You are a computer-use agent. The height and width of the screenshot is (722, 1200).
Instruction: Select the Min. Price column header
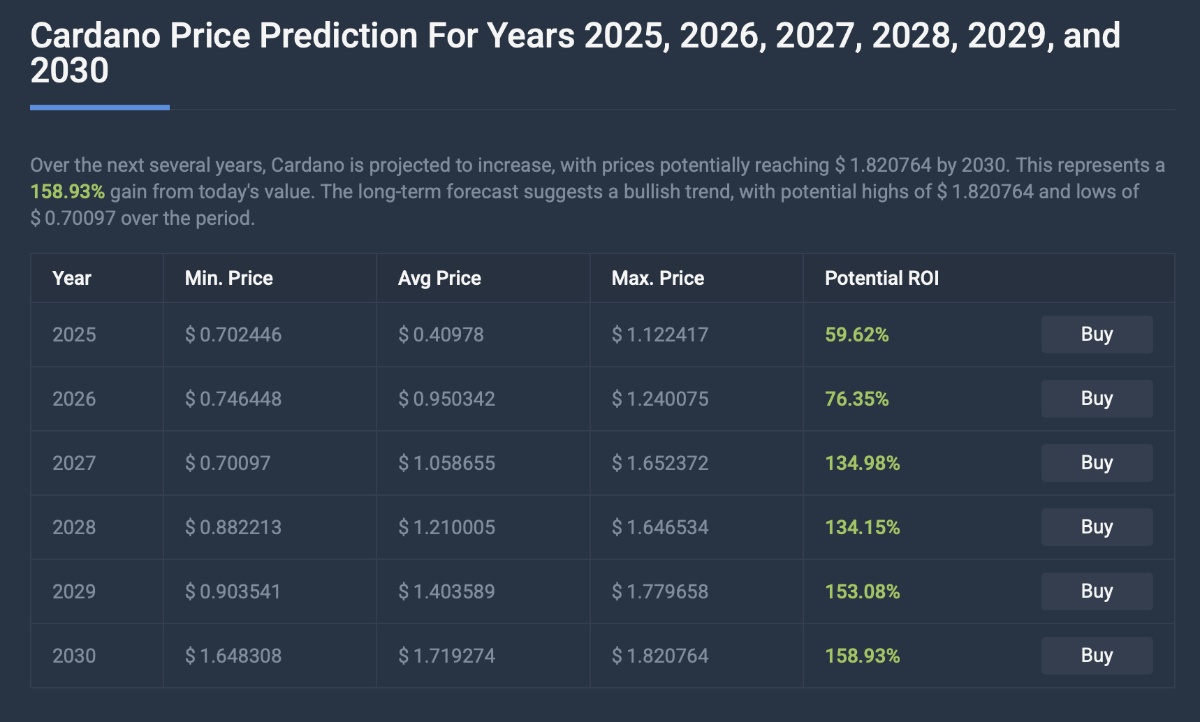229,278
